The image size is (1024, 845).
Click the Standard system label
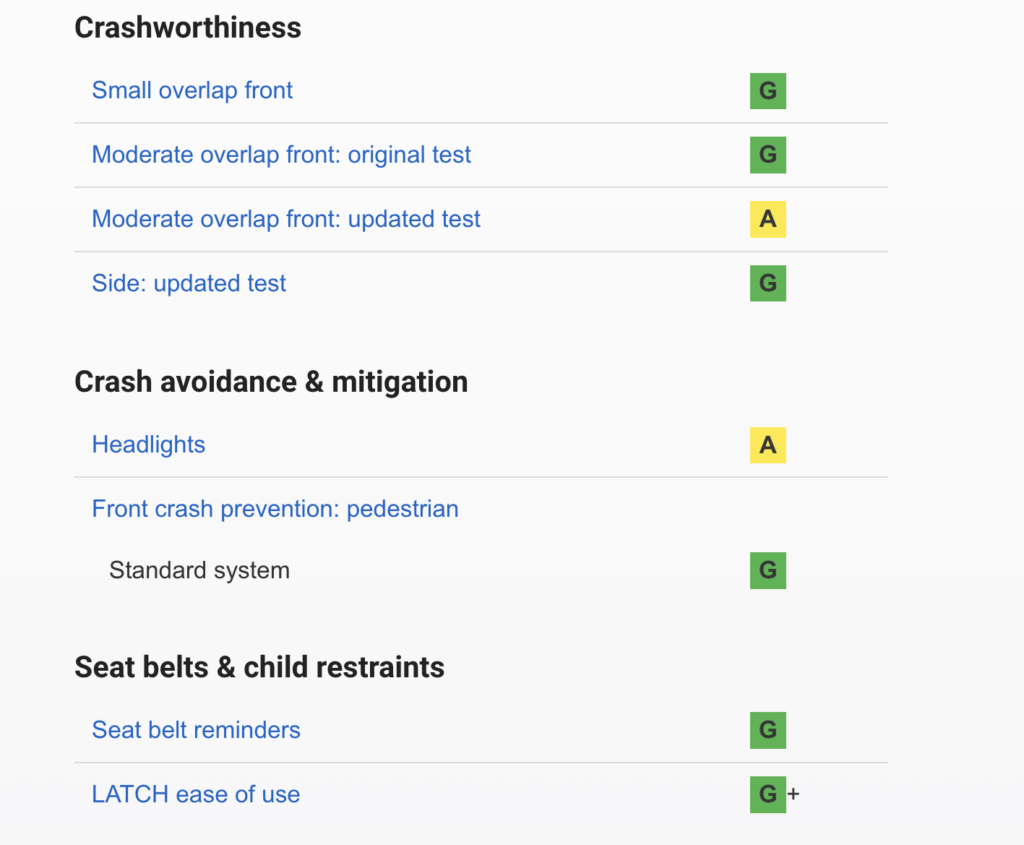click(199, 571)
